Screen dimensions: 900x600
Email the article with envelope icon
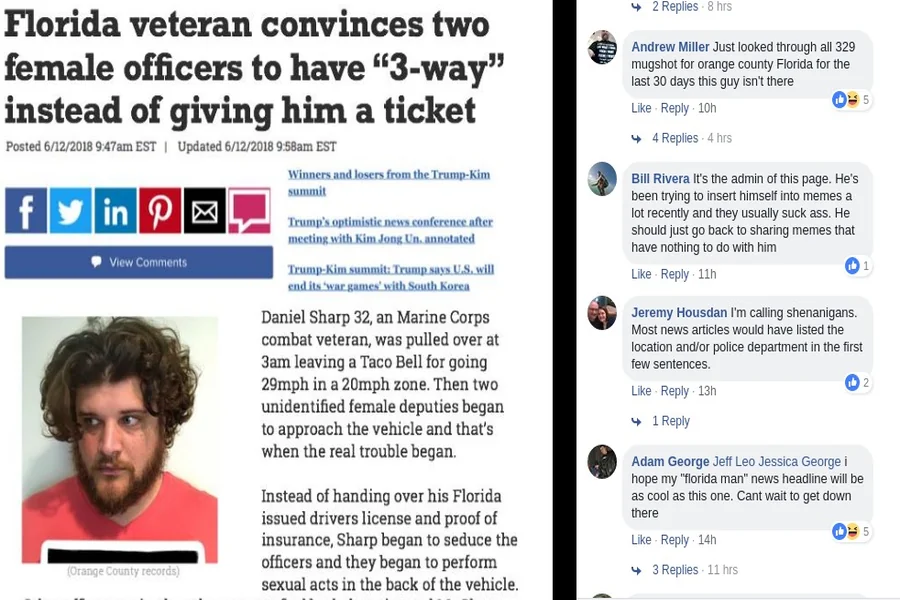click(205, 210)
